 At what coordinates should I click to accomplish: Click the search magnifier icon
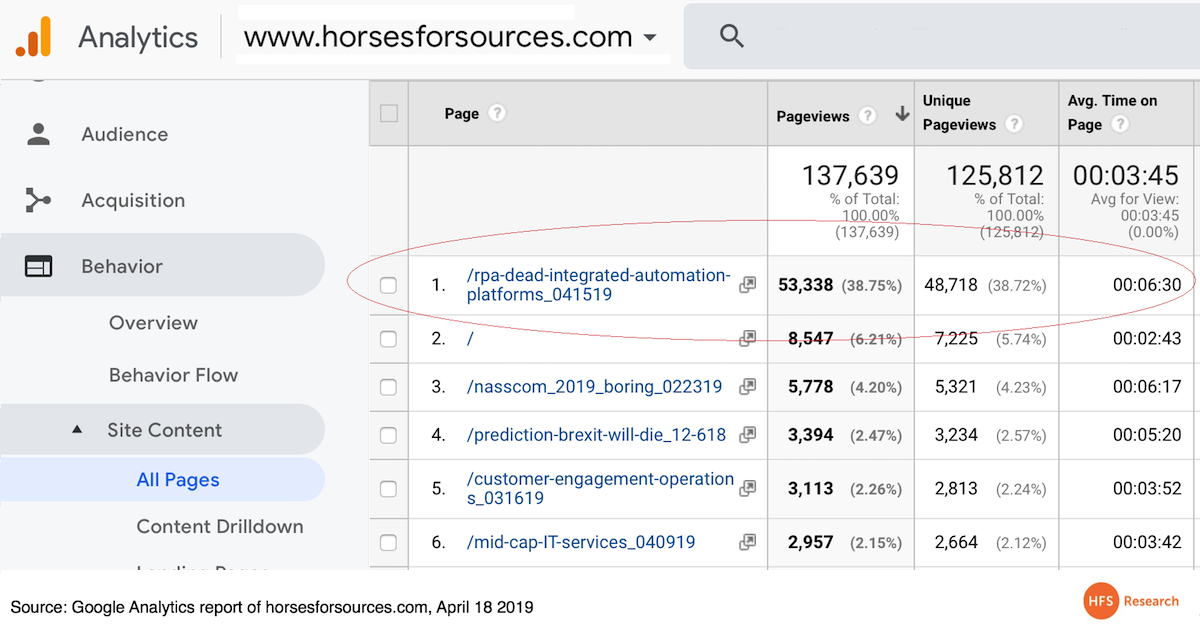click(x=732, y=36)
